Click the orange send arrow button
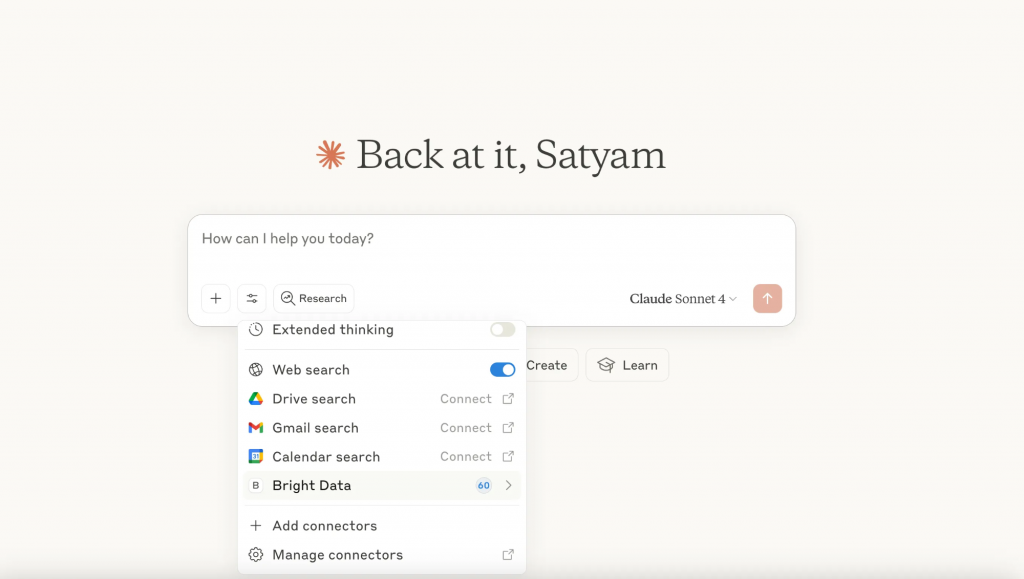Viewport: 1024px width, 579px height. click(x=767, y=298)
